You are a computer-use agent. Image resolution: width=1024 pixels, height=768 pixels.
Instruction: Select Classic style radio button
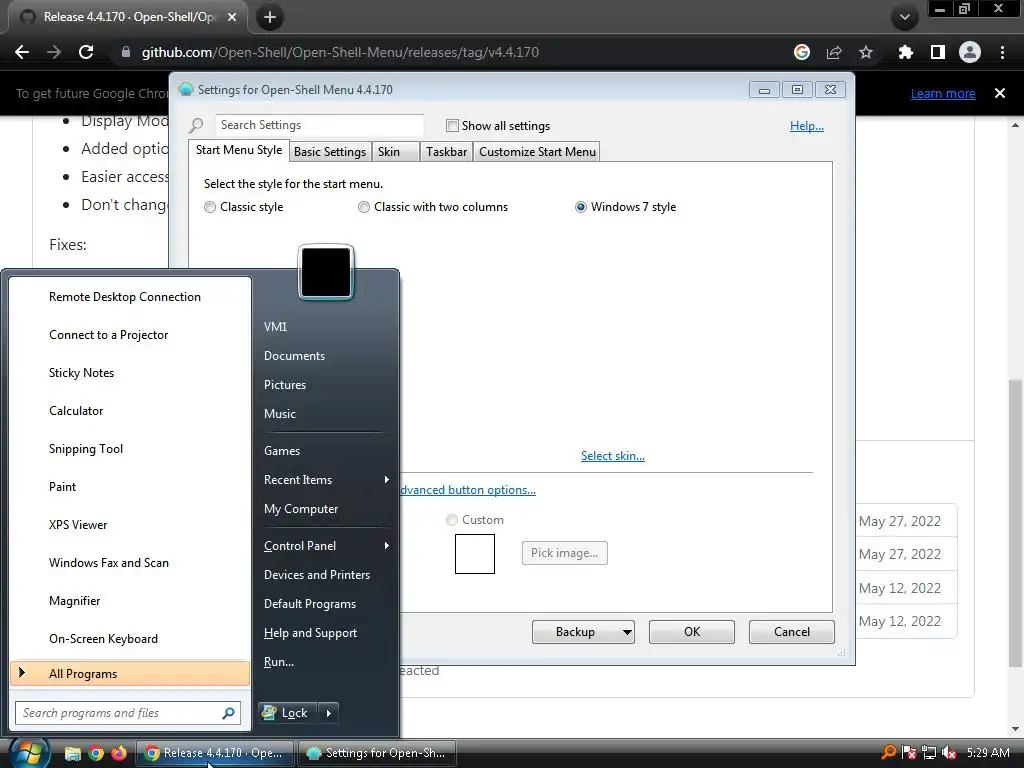point(210,207)
